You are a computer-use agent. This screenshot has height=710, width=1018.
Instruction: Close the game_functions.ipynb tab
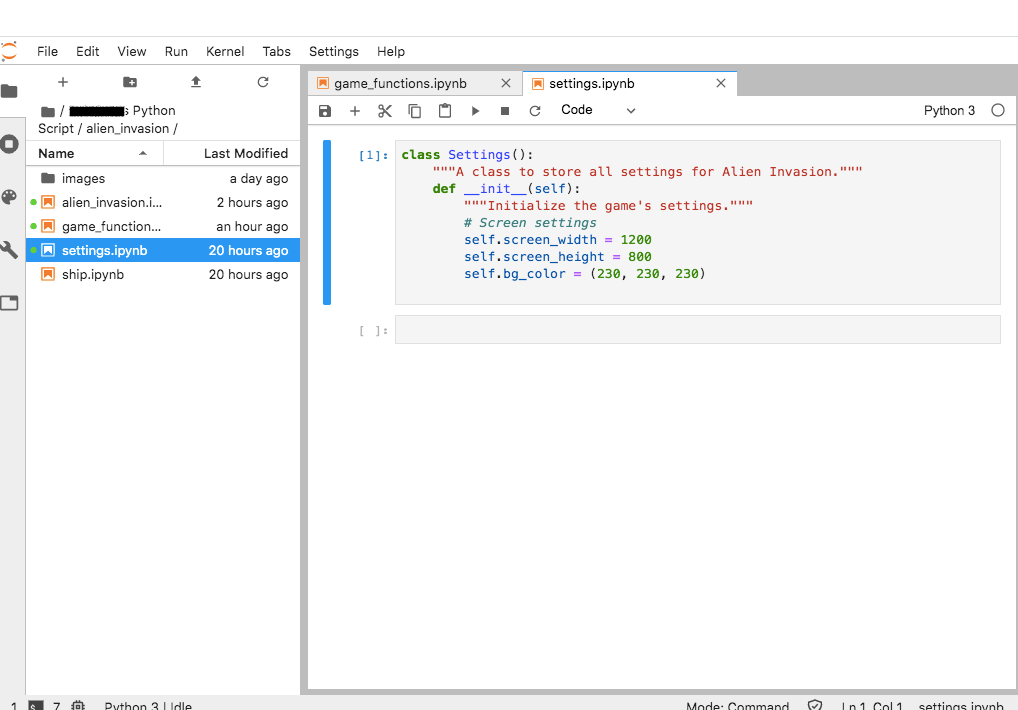(506, 83)
